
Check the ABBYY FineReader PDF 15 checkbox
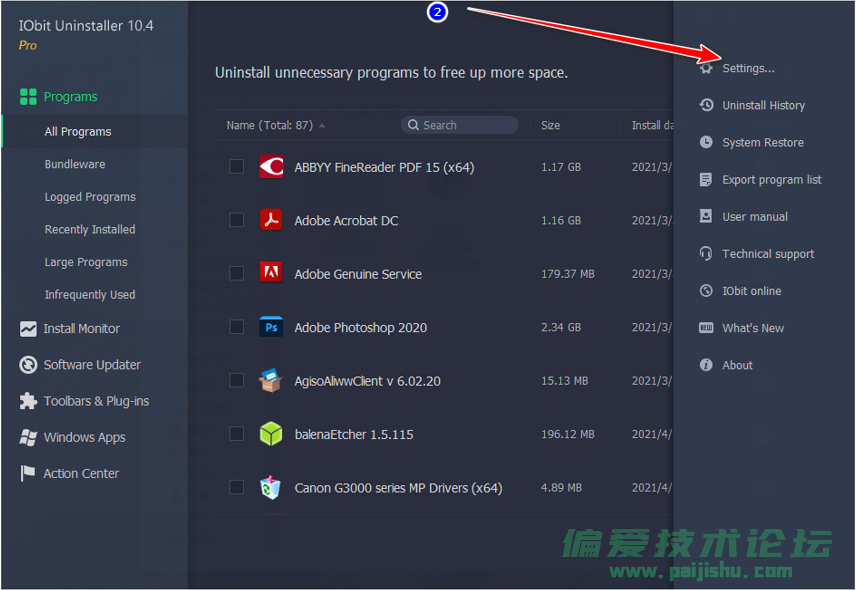(x=237, y=167)
